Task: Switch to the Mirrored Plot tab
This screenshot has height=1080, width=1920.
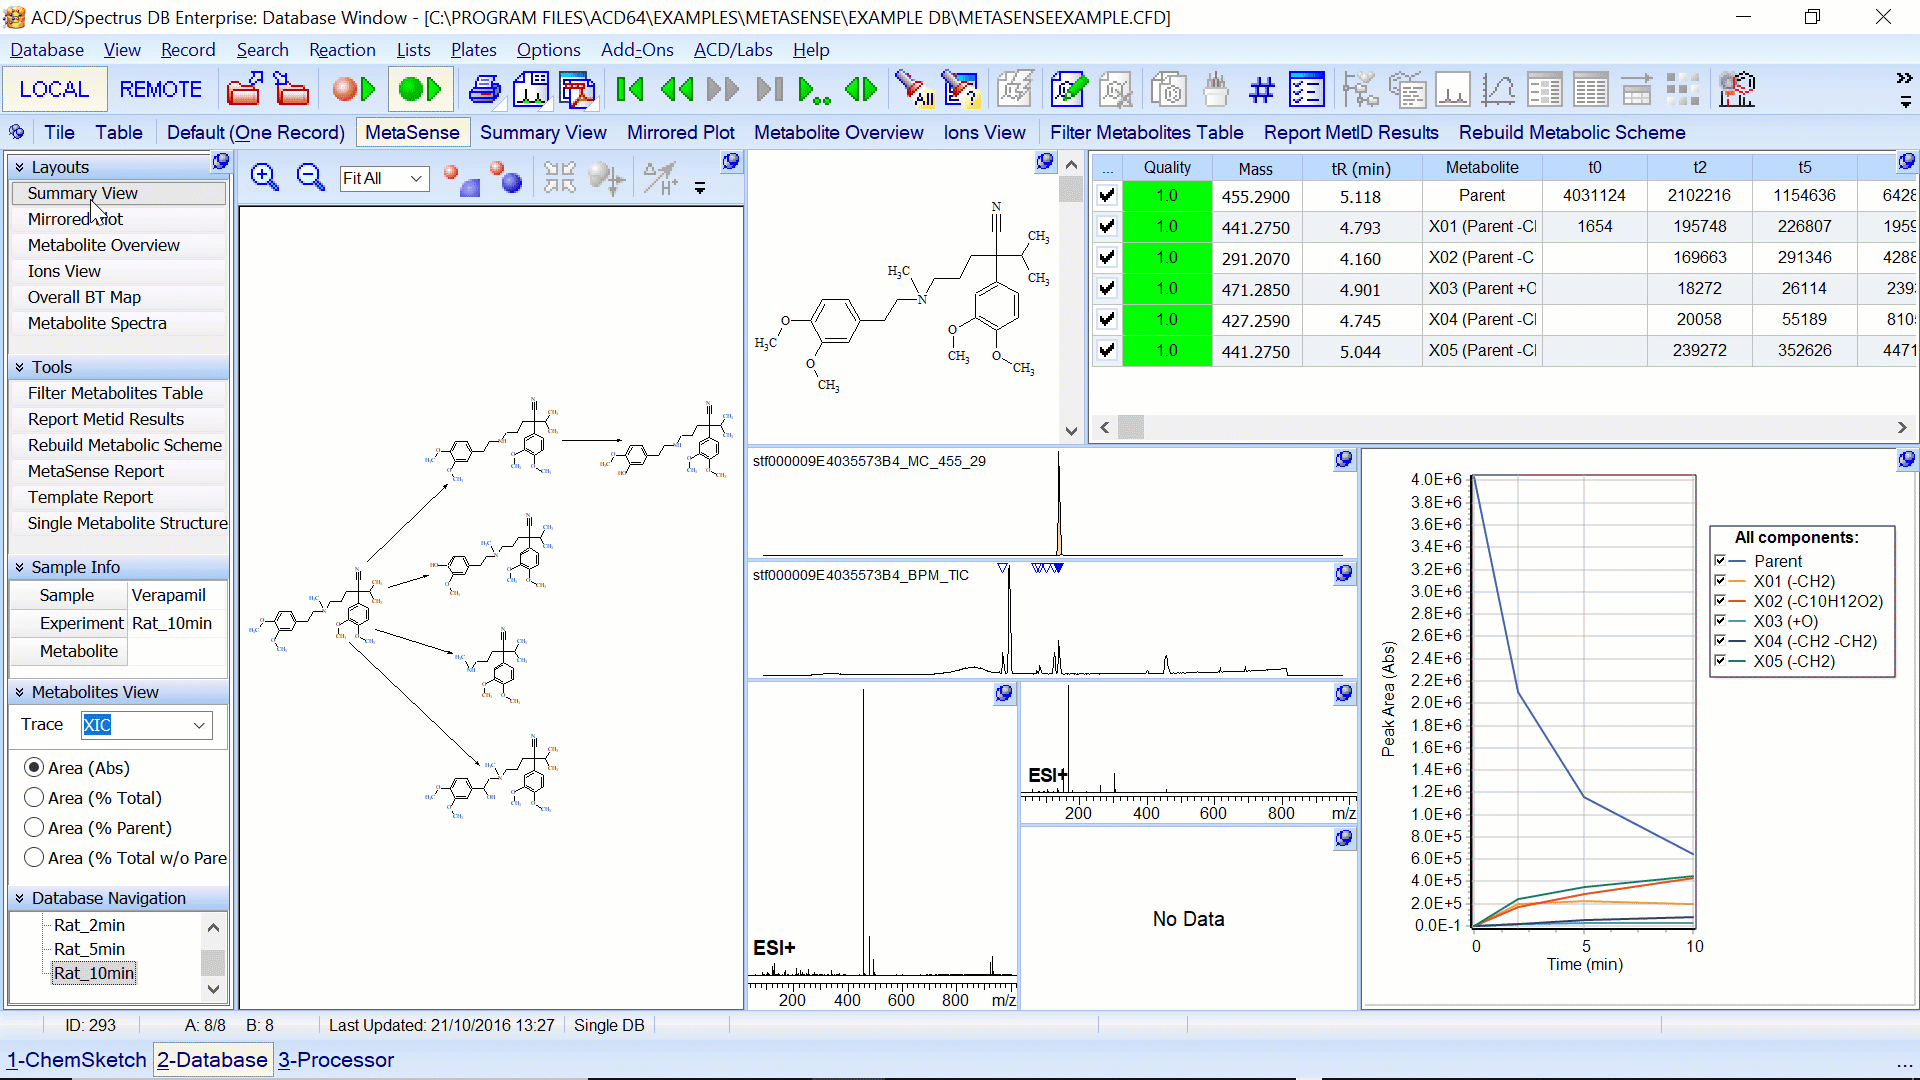Action: coord(680,132)
